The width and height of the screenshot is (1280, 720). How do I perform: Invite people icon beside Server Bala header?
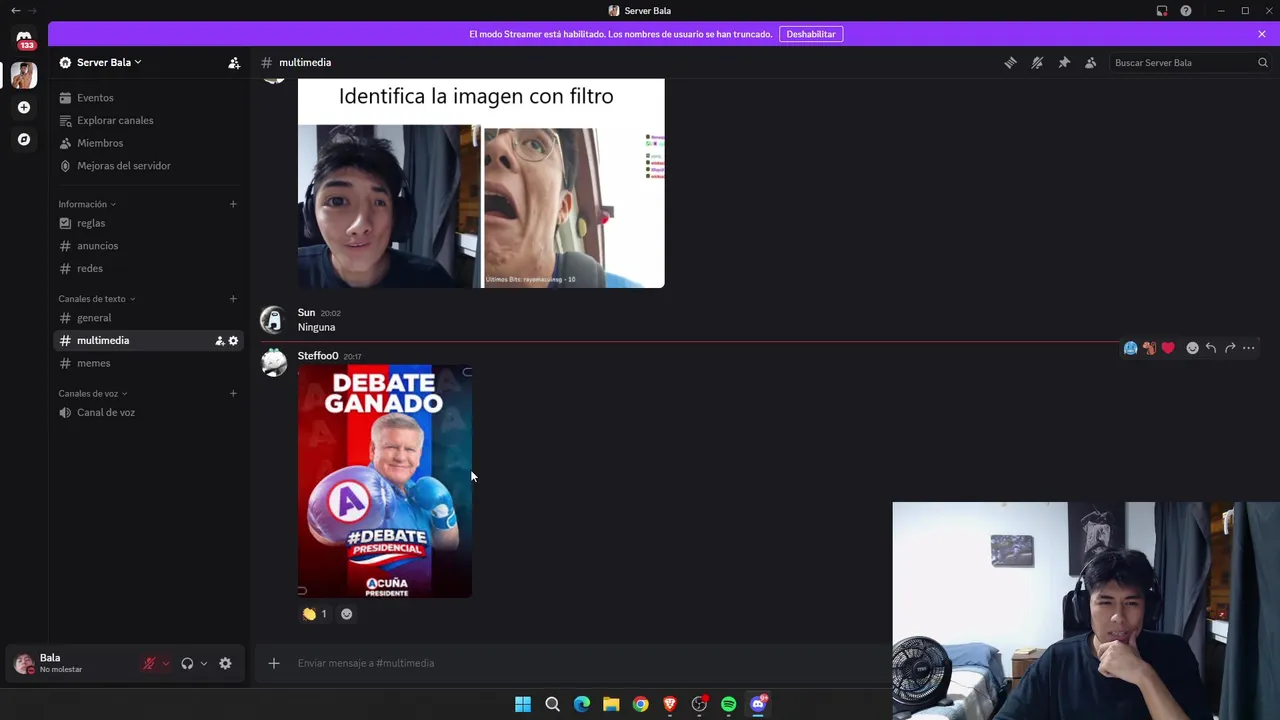(234, 62)
